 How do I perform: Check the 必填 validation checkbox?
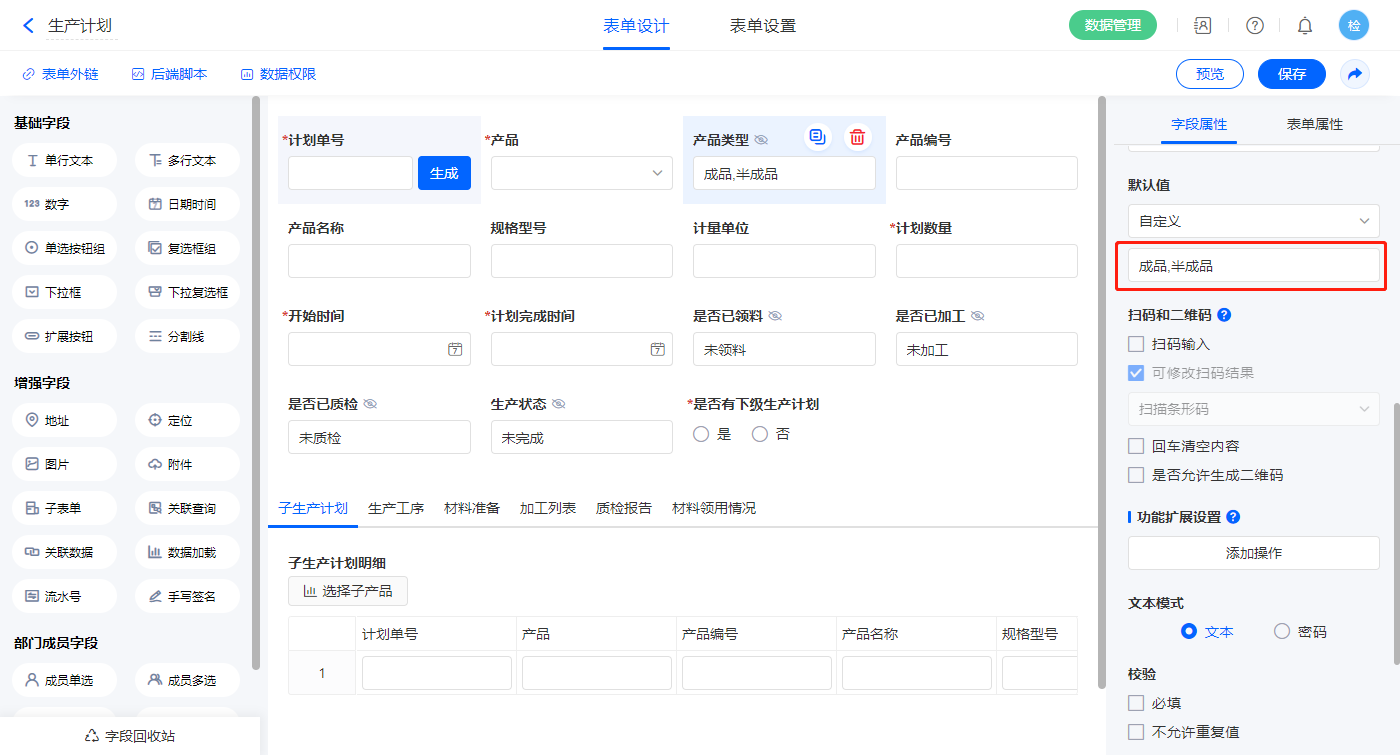1136,703
